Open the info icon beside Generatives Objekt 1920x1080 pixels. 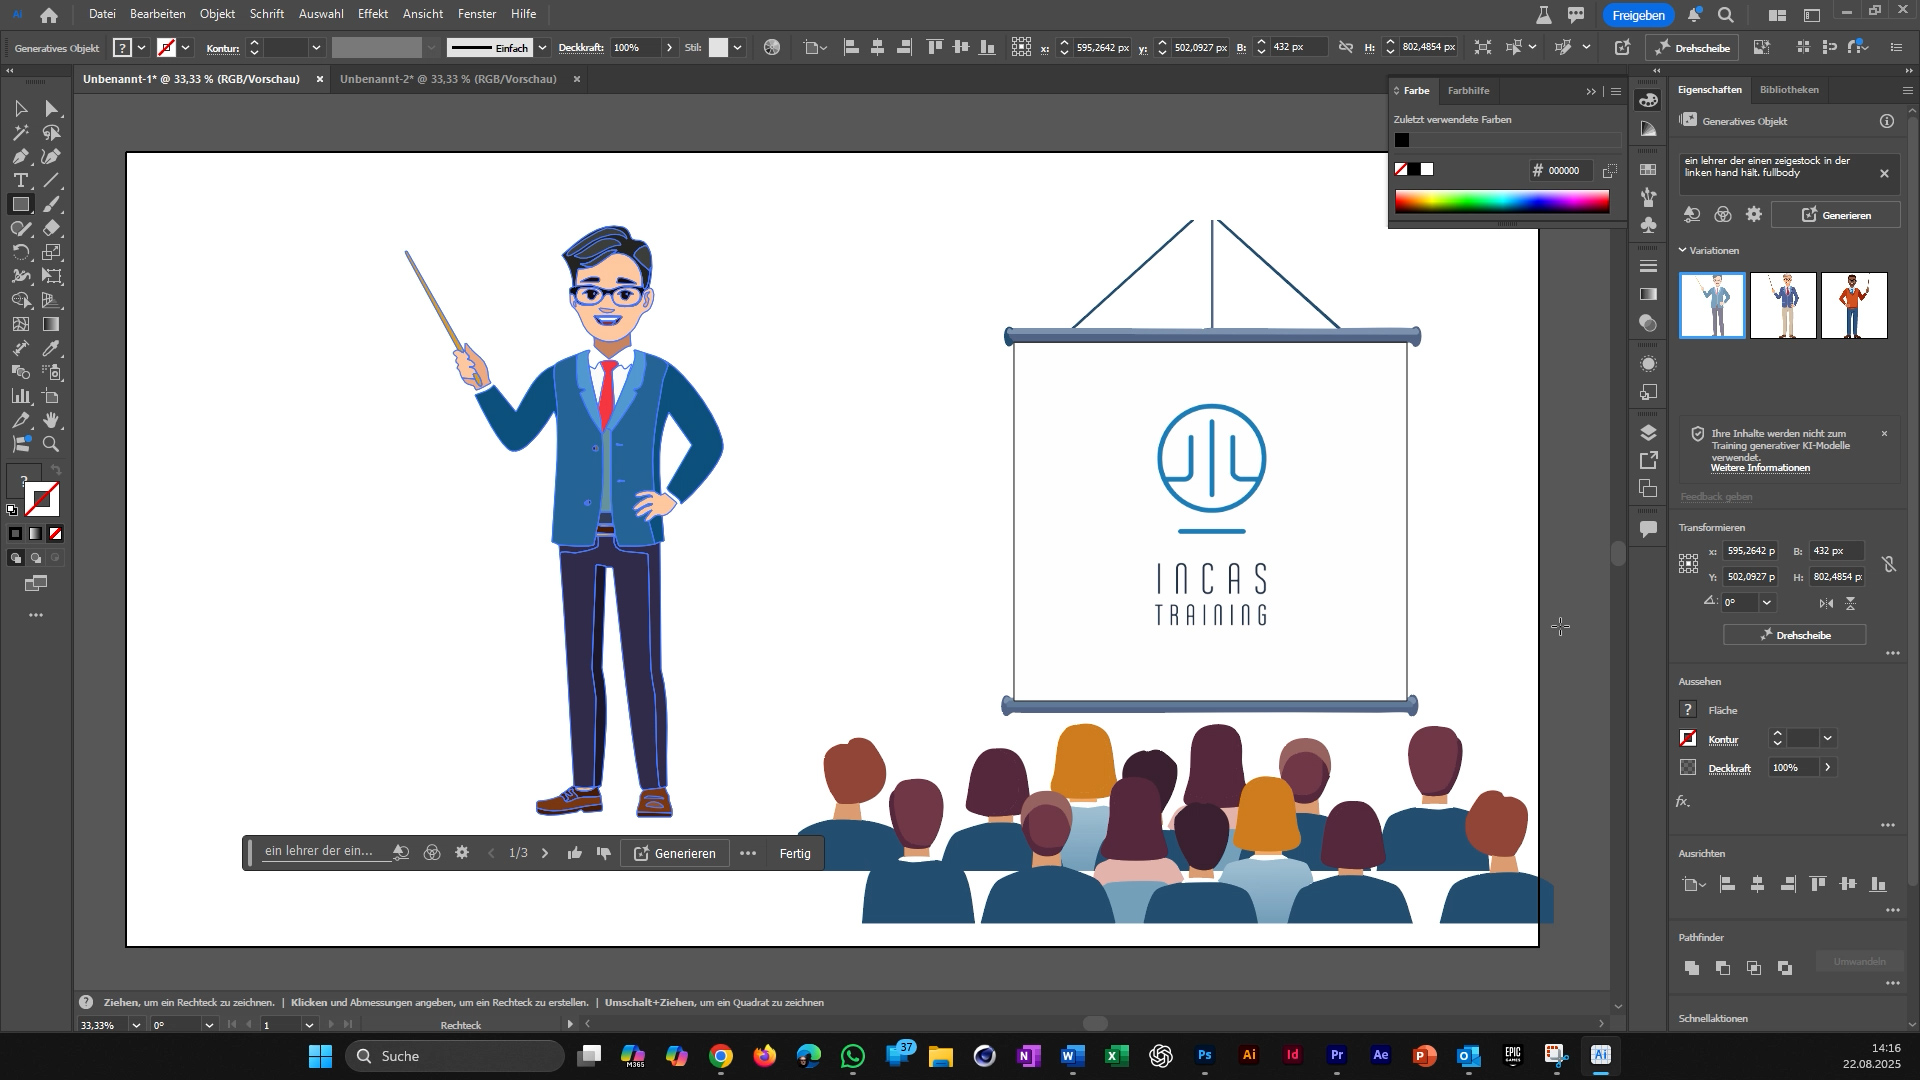(x=1887, y=121)
